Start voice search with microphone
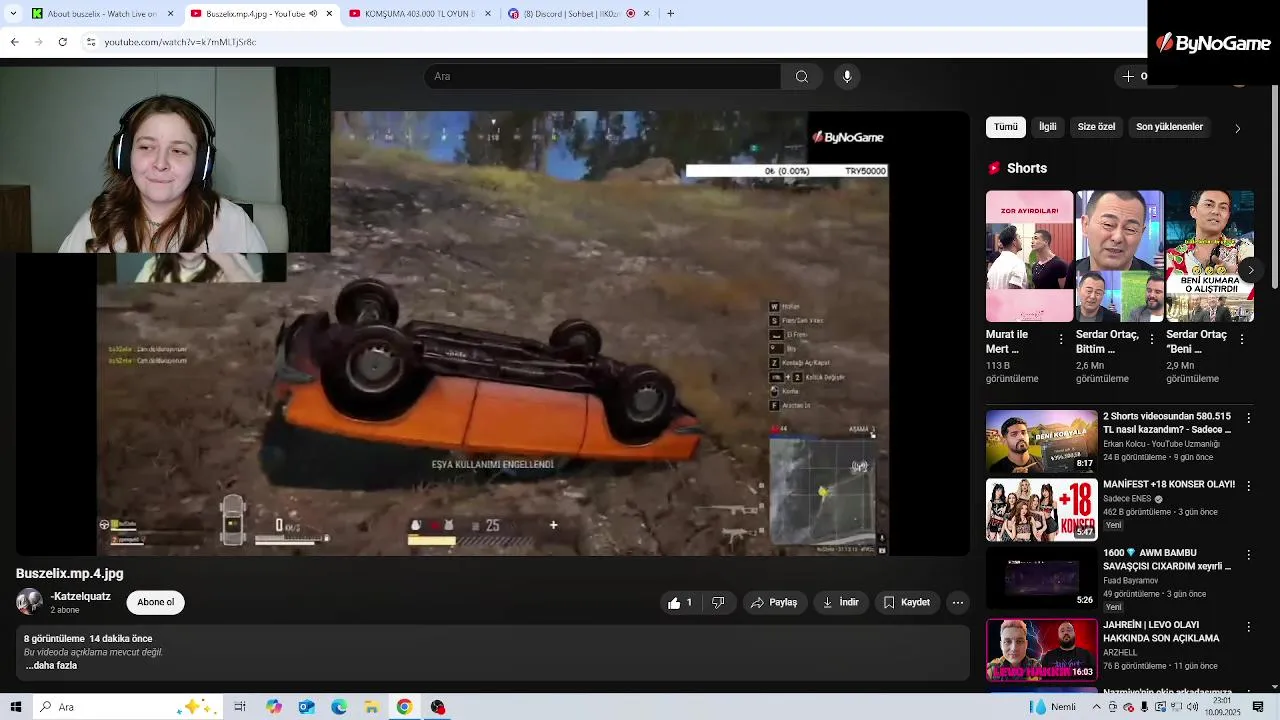1280x720 pixels. click(847, 76)
